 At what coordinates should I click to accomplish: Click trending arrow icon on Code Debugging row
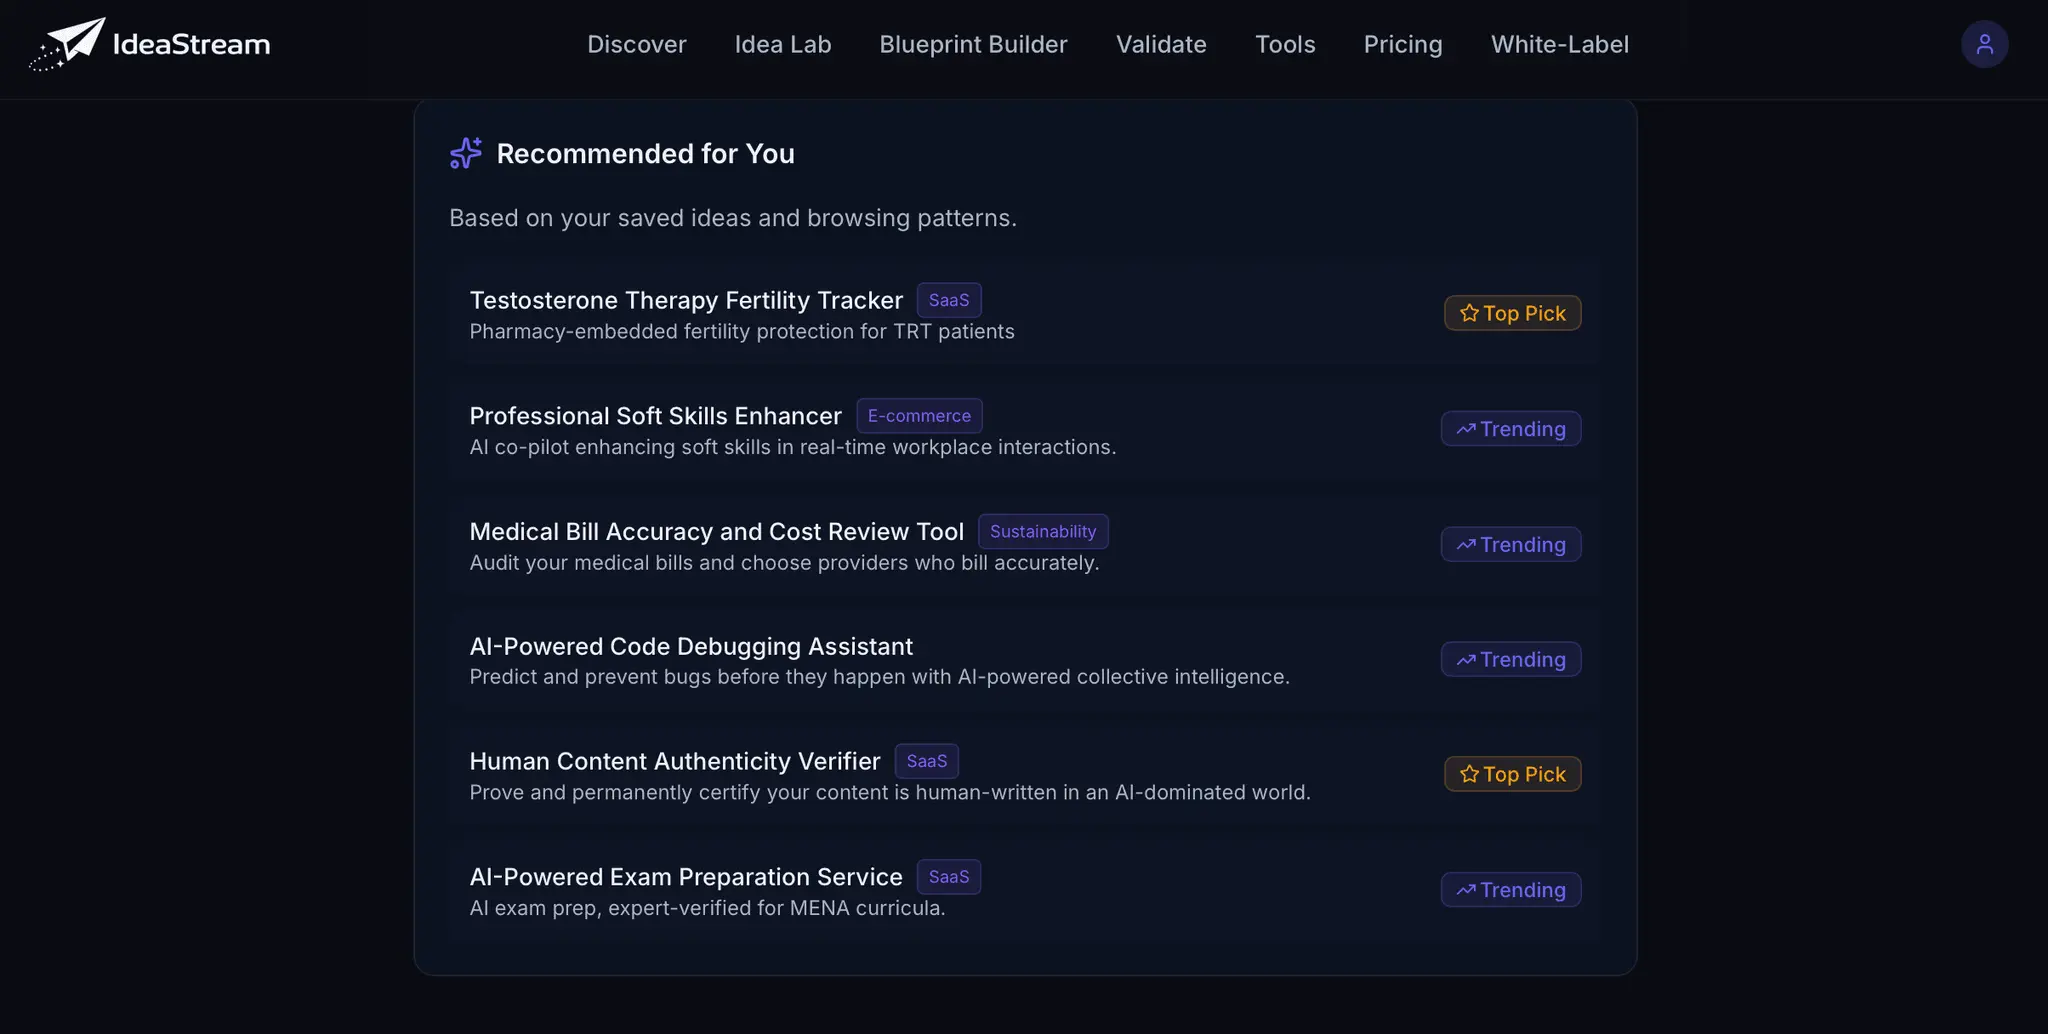pos(1466,660)
